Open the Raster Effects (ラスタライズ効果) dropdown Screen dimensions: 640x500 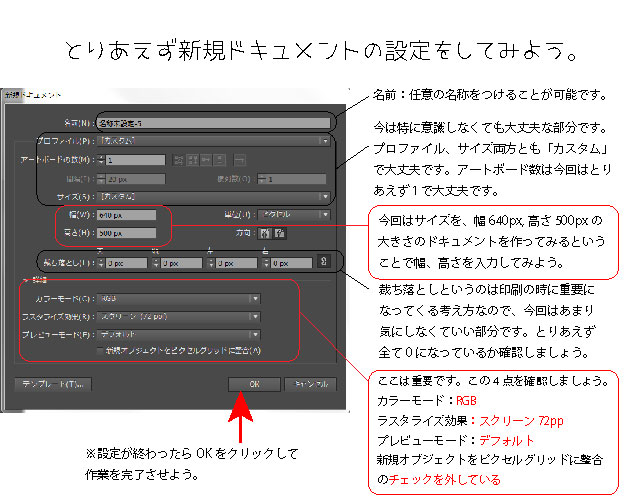[178, 317]
